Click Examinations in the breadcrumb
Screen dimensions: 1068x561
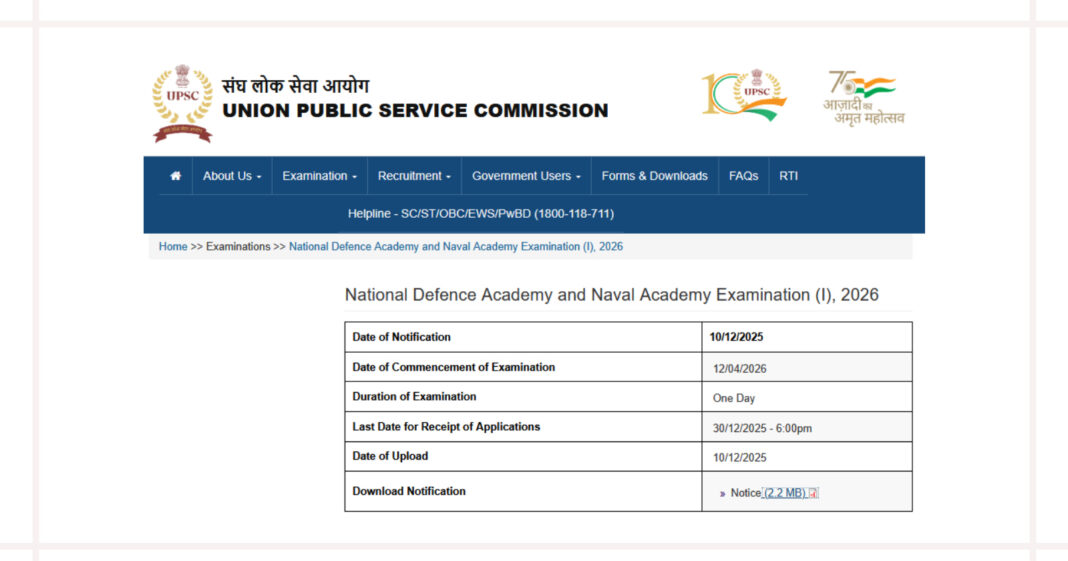tap(238, 246)
